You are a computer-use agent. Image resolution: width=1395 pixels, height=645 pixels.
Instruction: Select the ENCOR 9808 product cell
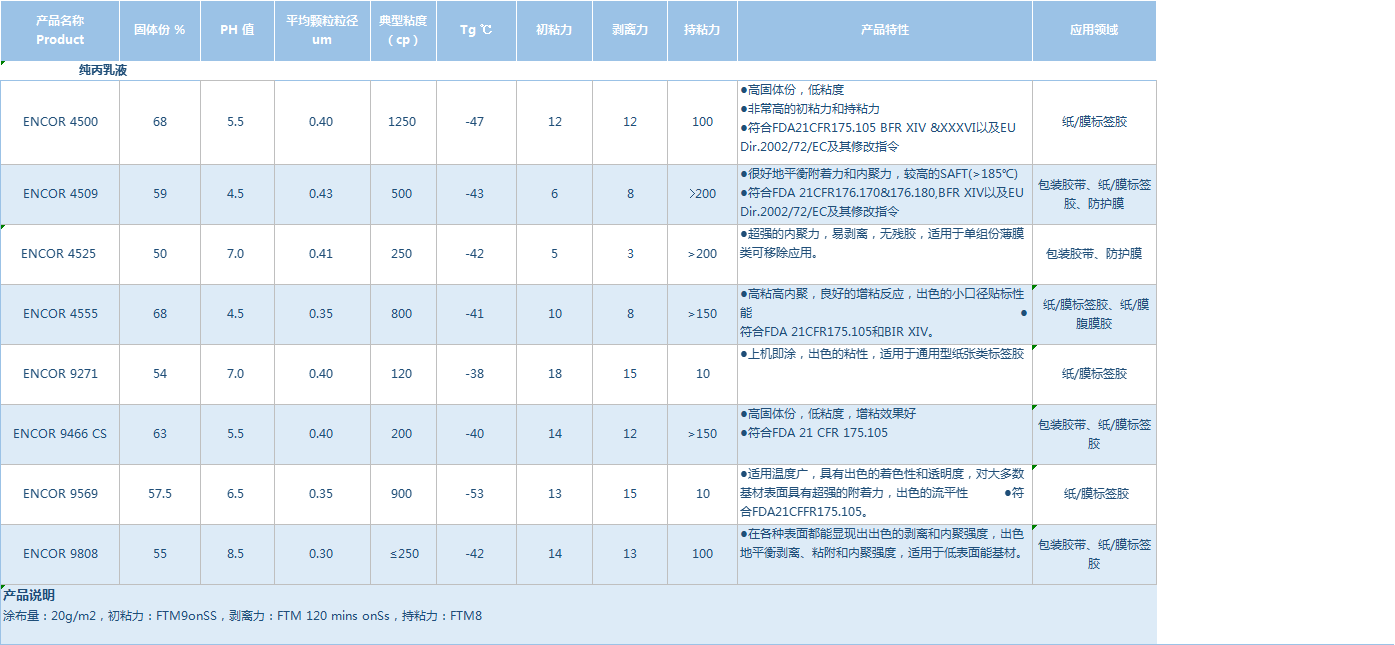[x=60, y=554]
